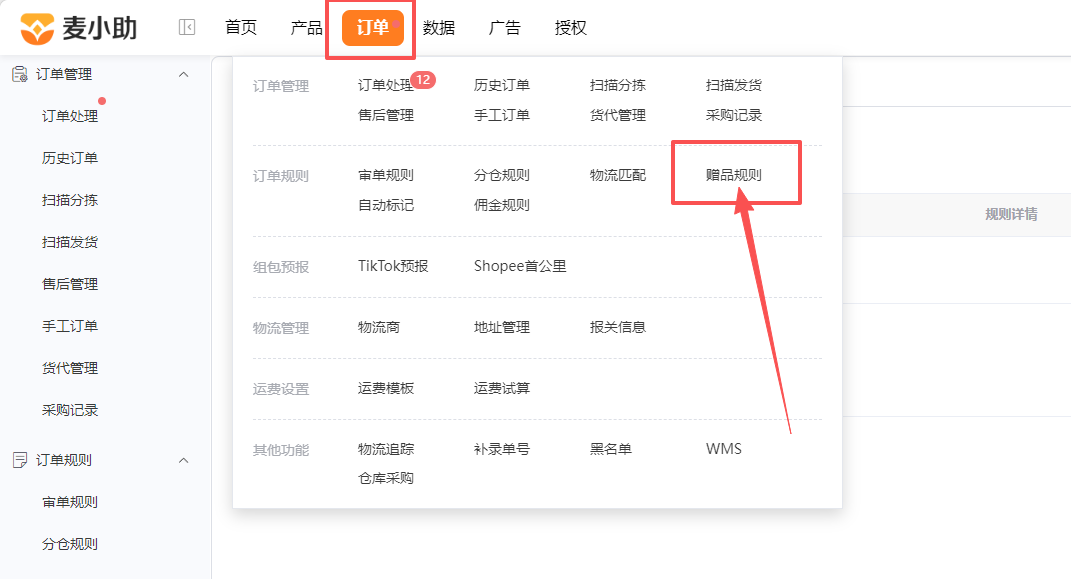Open 售后管理 in the dropdown panel

point(386,115)
